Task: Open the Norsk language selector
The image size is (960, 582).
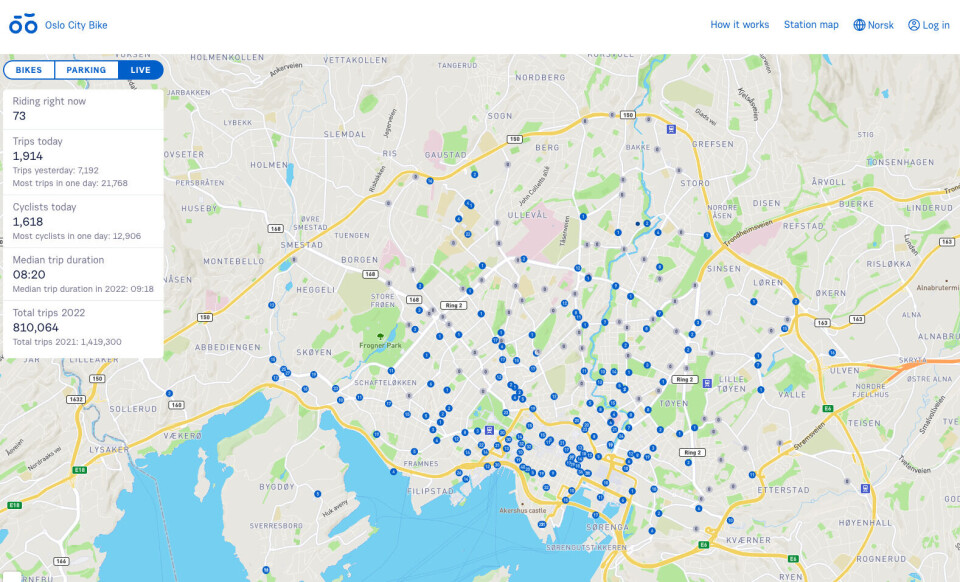Action: 875,24
